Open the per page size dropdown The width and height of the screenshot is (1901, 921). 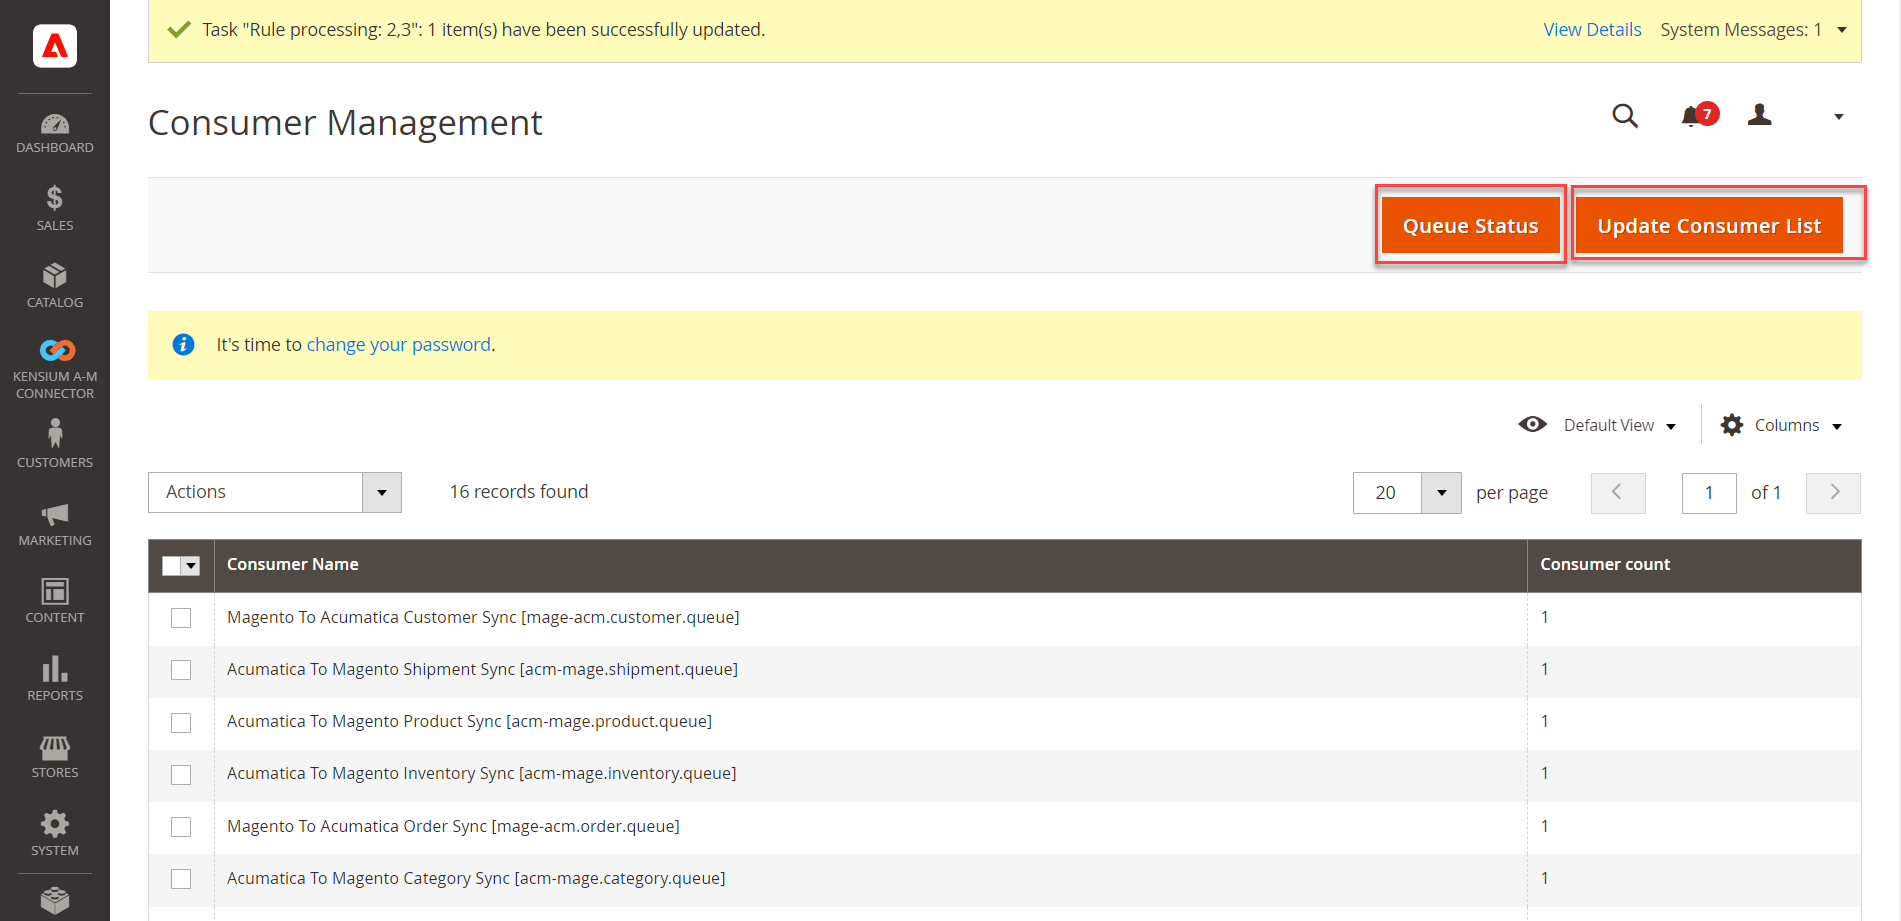click(x=1440, y=492)
